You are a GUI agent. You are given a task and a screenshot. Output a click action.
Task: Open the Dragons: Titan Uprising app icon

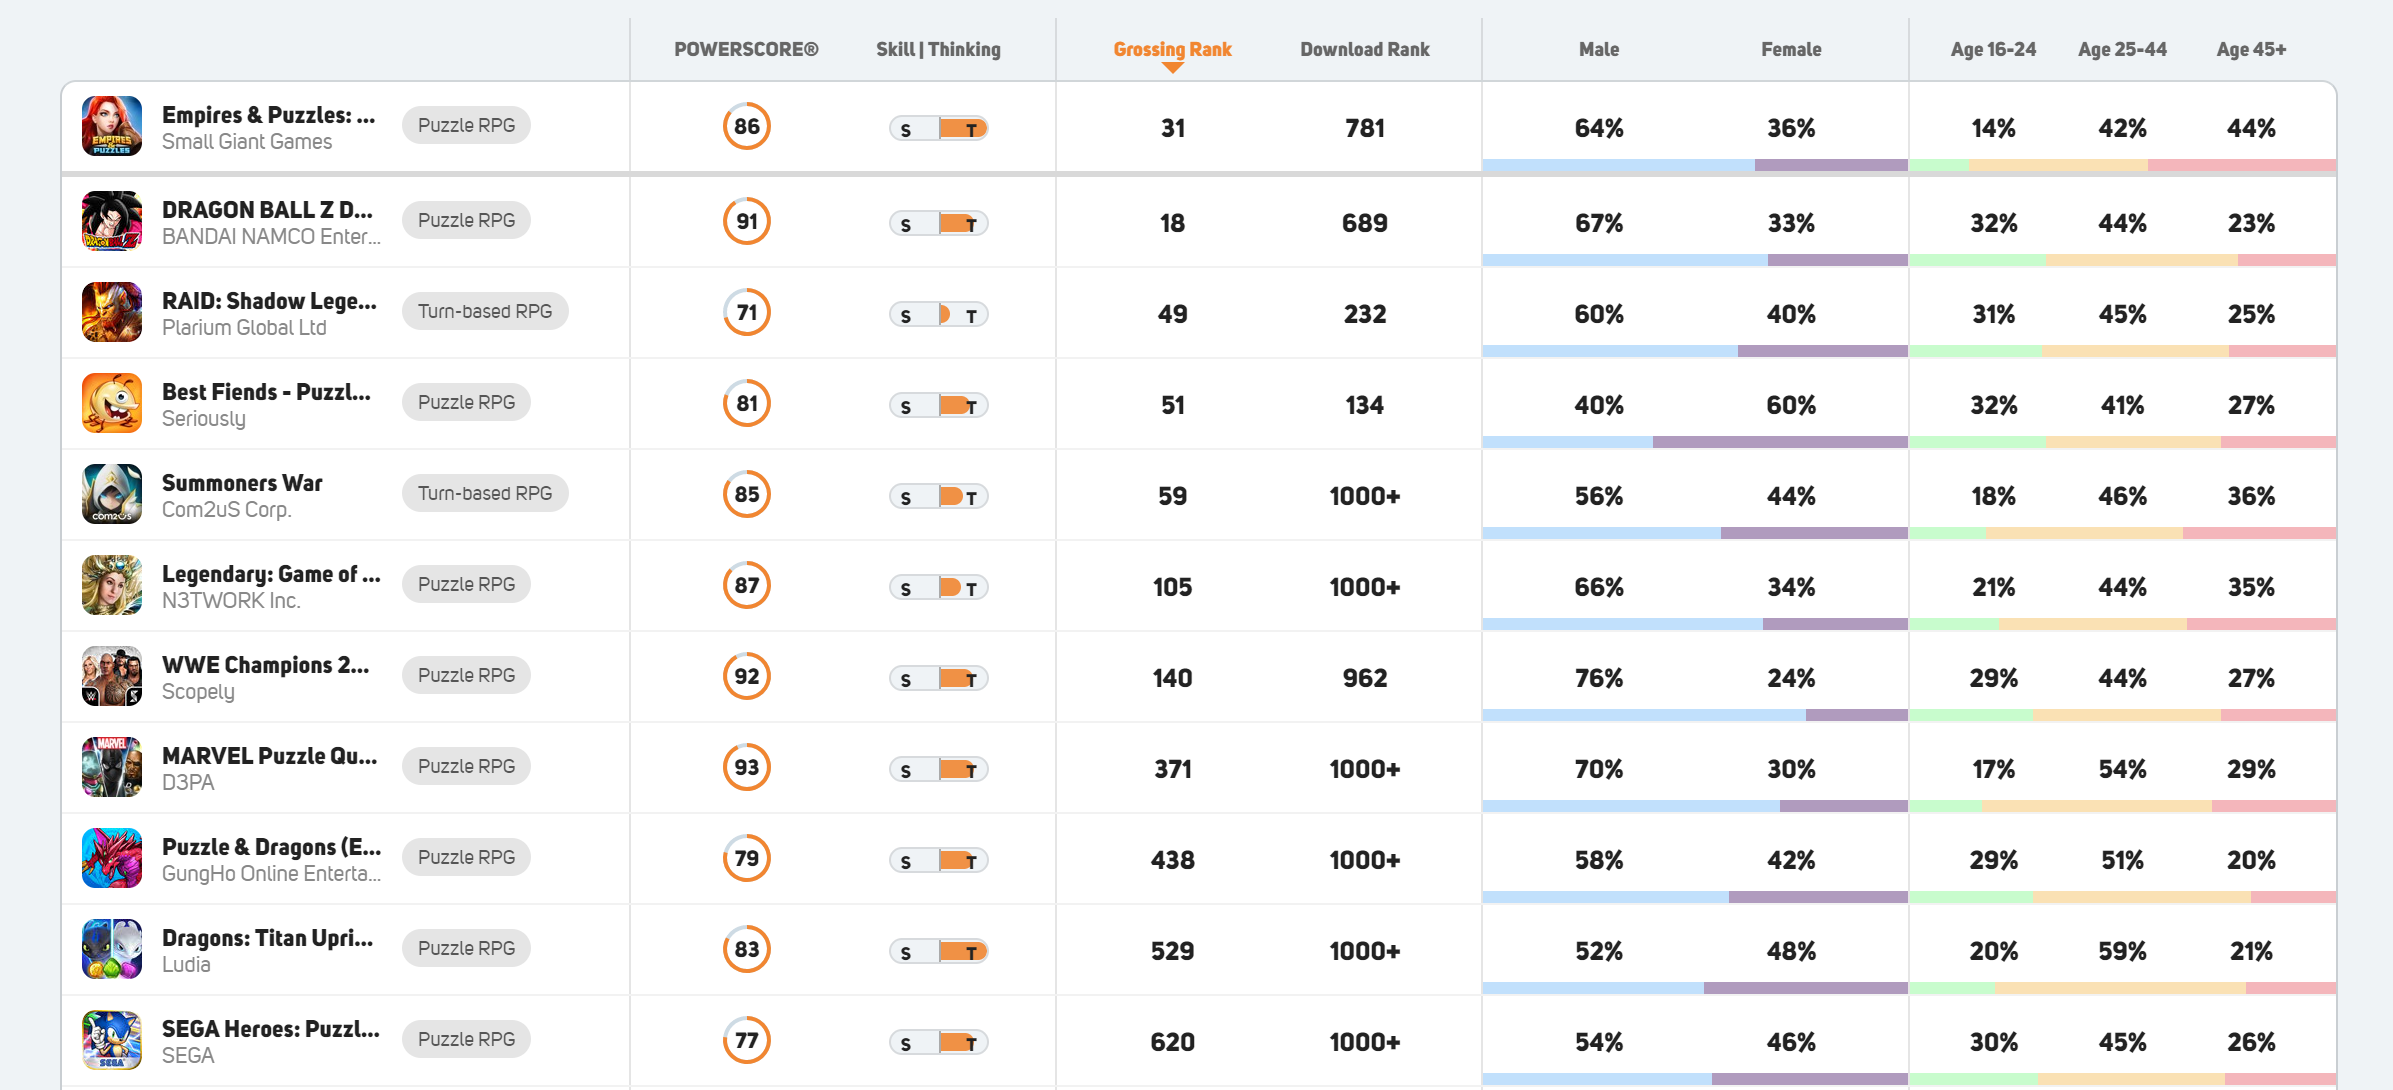[112, 949]
